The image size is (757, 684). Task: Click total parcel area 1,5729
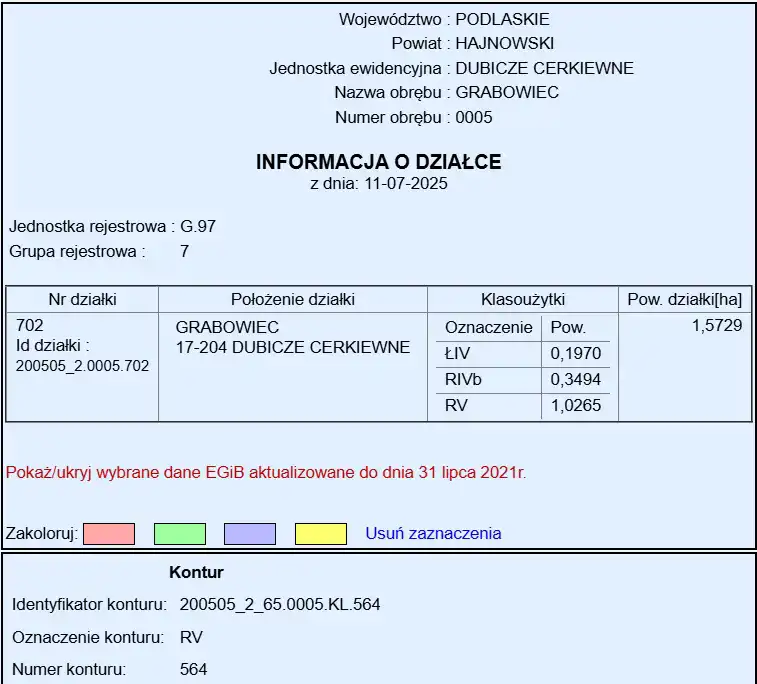[716, 326]
